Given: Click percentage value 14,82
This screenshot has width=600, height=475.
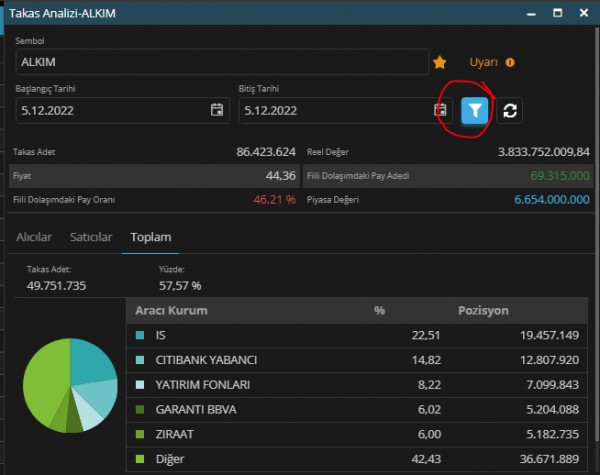Looking at the screenshot, I should click(x=426, y=360).
